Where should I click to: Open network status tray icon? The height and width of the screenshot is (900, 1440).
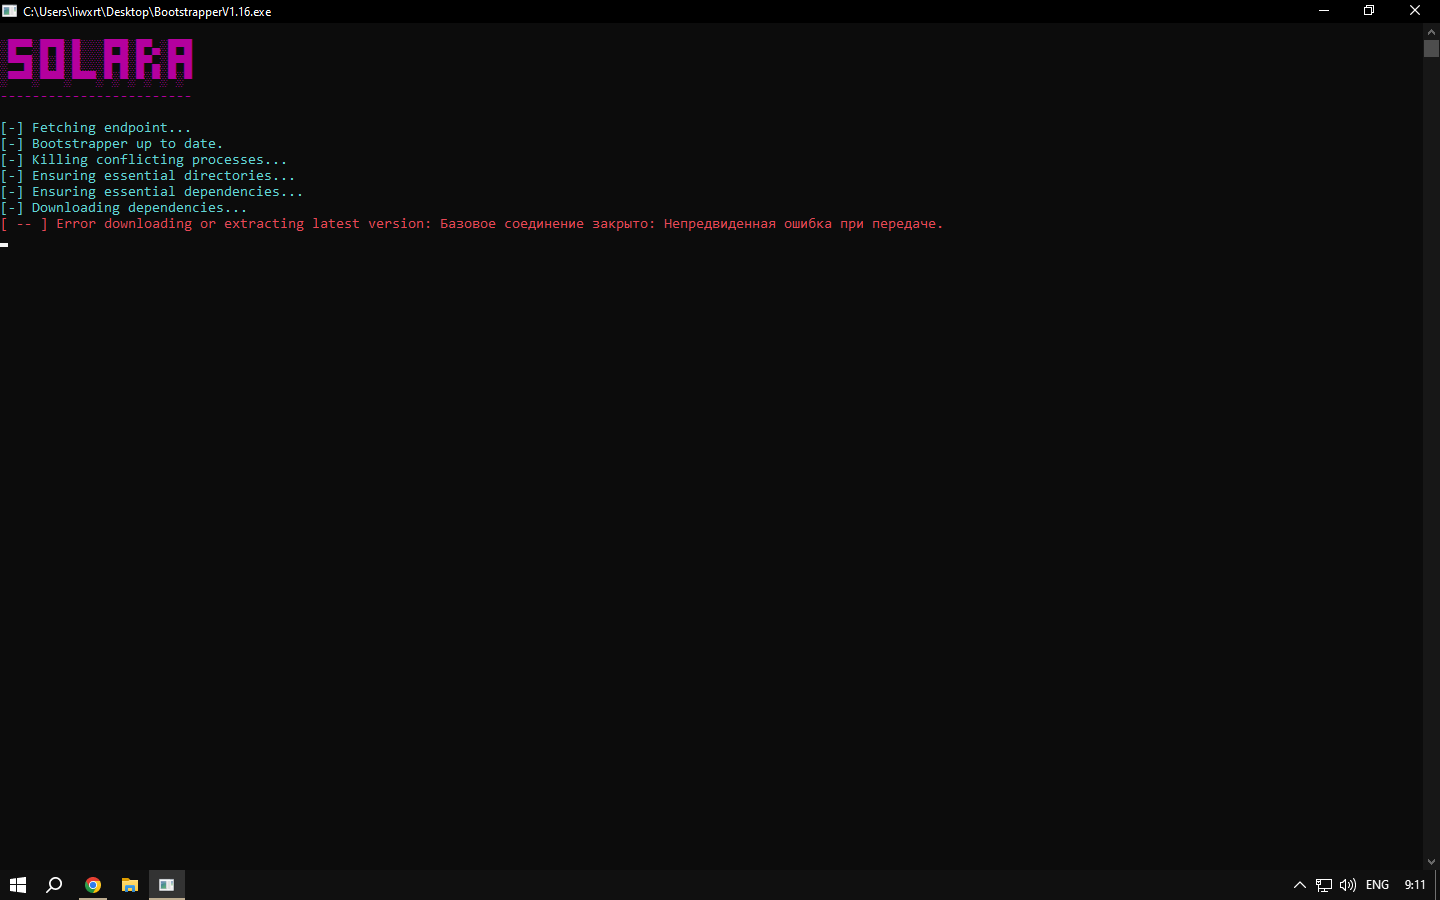click(1324, 885)
